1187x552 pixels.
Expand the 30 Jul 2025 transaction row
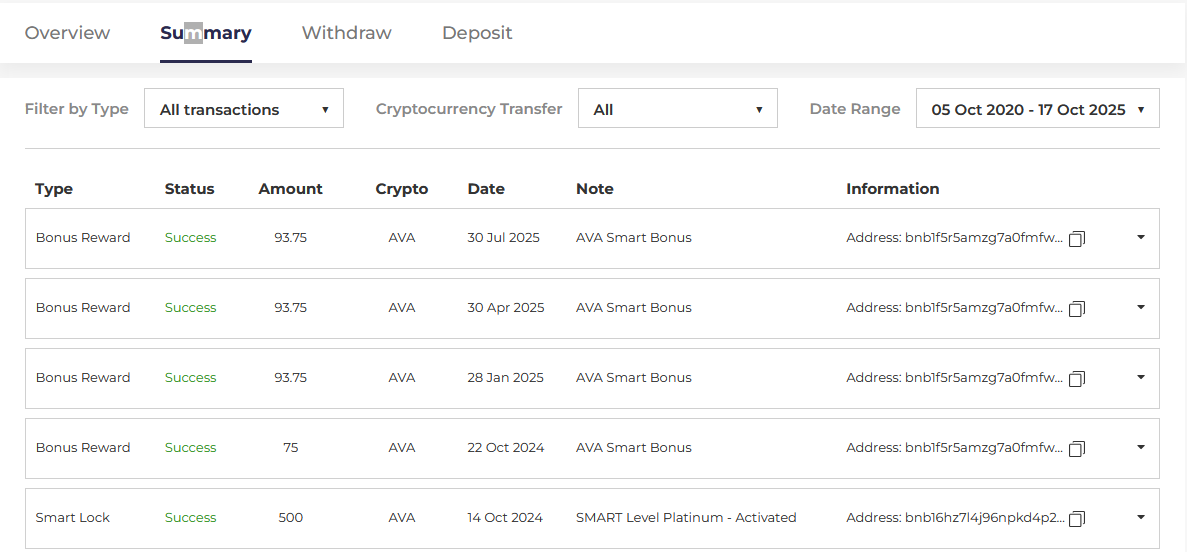1141,237
